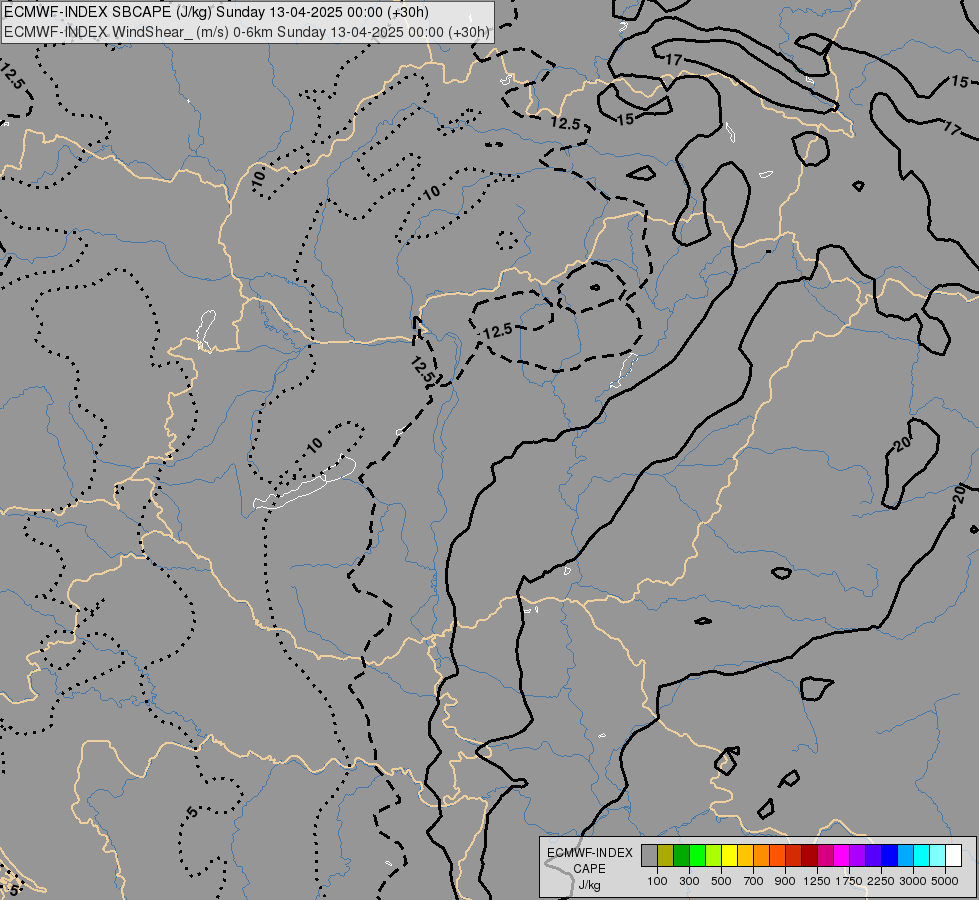Pick the magenta legend swatch
979x900 pixels.
(x=842, y=855)
